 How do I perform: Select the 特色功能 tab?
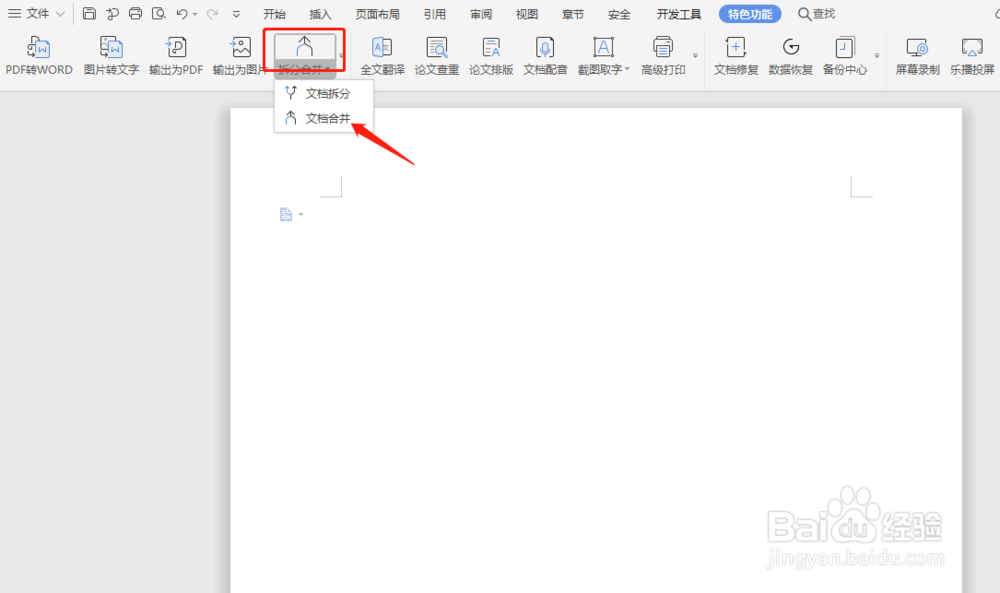[750, 14]
